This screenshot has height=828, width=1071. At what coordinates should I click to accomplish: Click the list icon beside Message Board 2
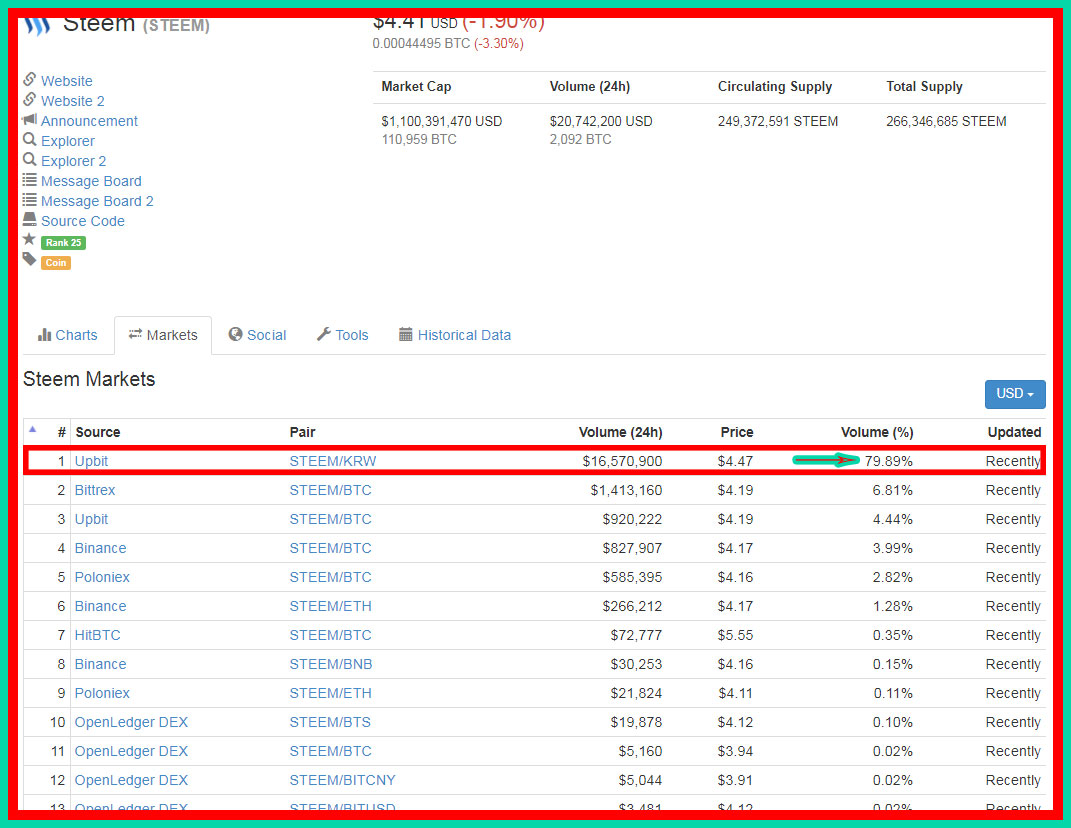coord(29,199)
